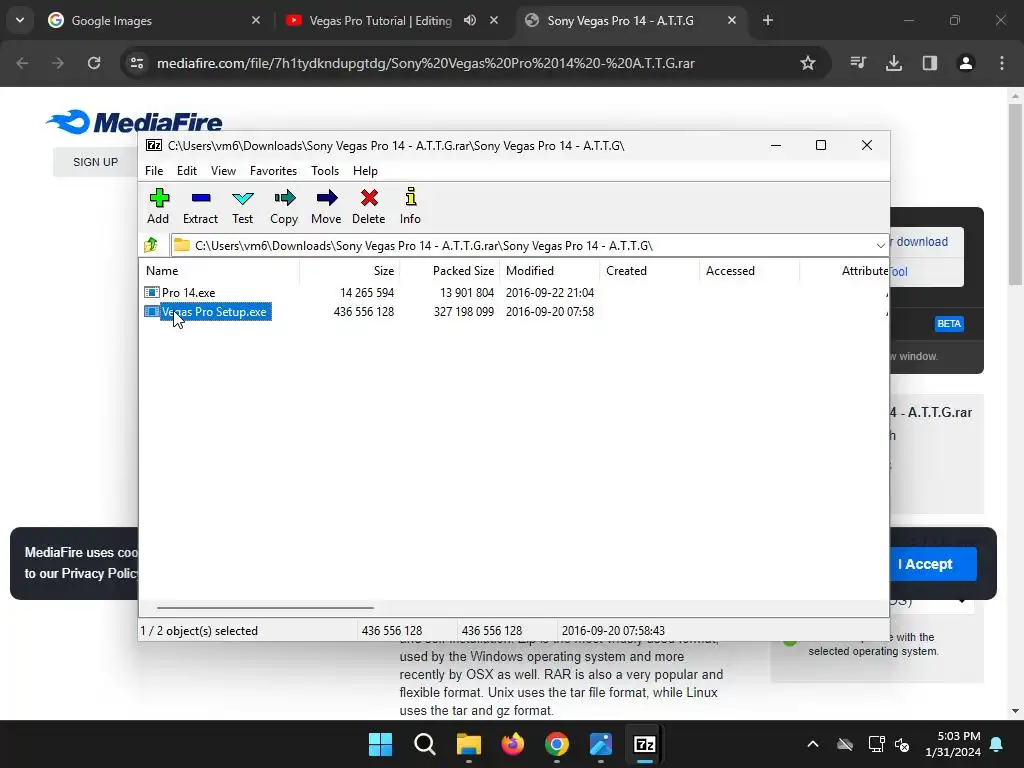
Task: Open Windows Start menu
Action: click(380, 744)
